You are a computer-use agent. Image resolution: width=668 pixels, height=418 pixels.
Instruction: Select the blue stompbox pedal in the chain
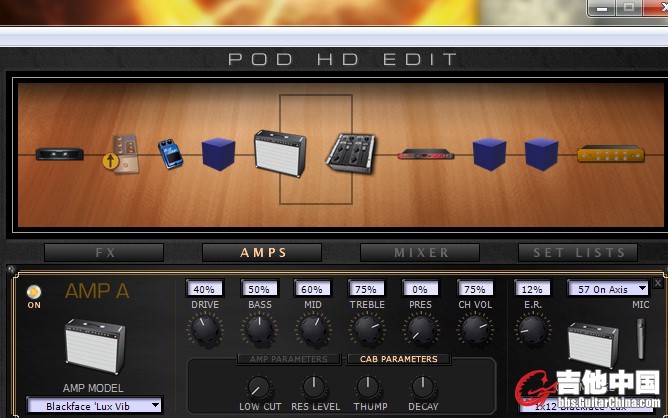pos(170,153)
